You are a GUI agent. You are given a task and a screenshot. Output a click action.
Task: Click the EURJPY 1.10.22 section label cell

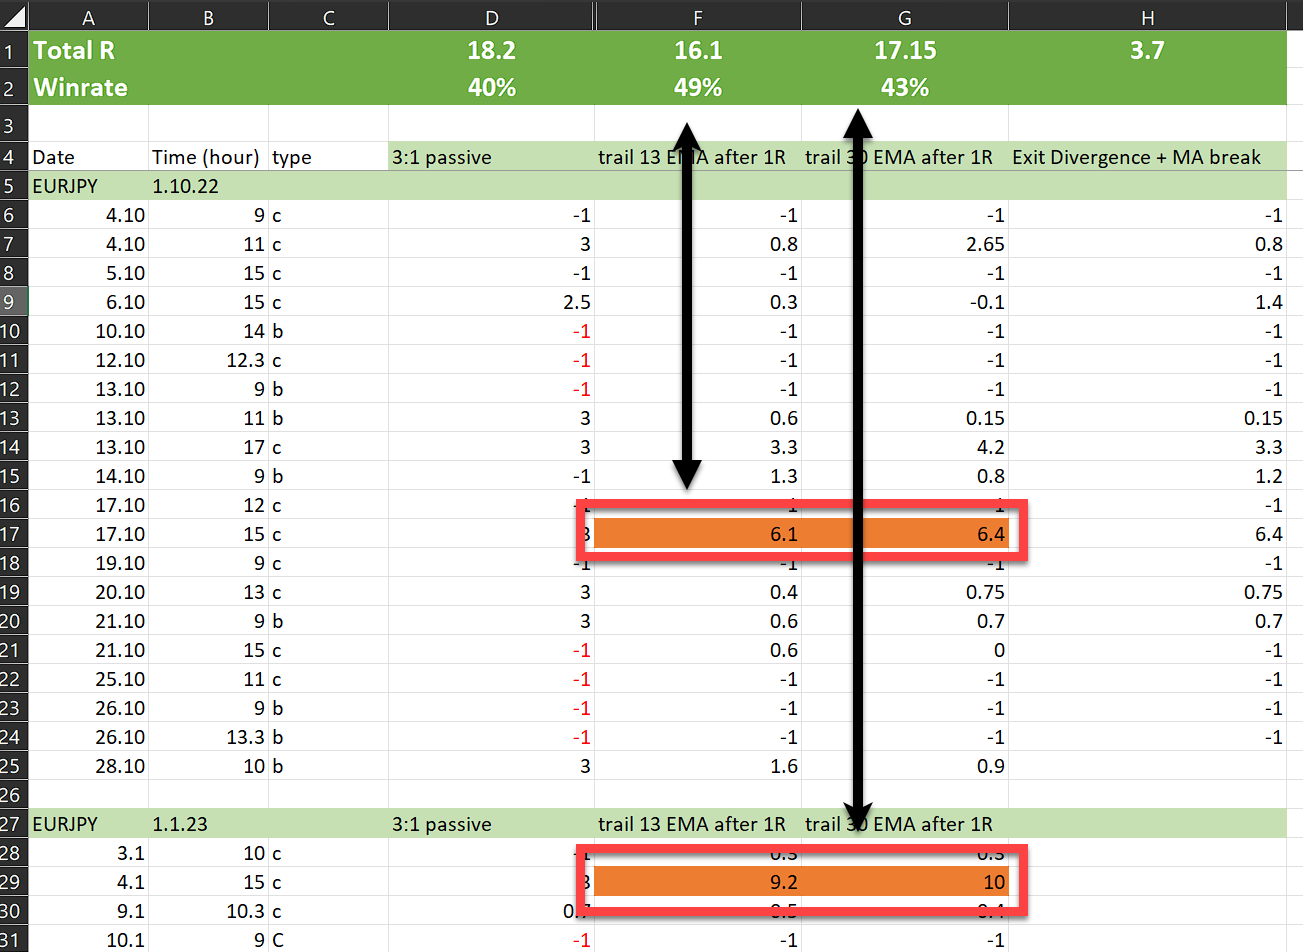click(88, 186)
